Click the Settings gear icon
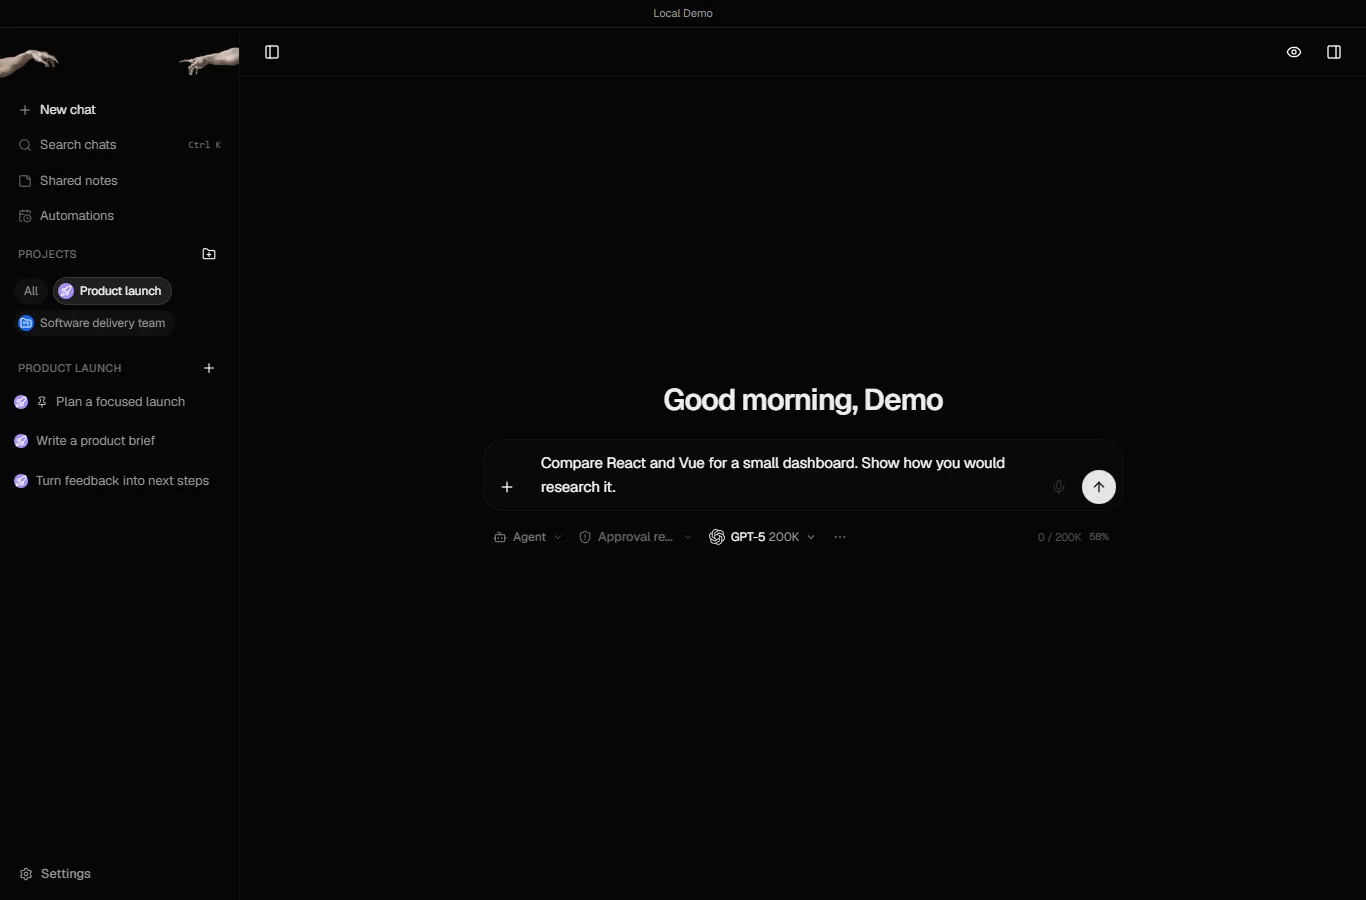This screenshot has height=900, width=1366. pos(26,874)
